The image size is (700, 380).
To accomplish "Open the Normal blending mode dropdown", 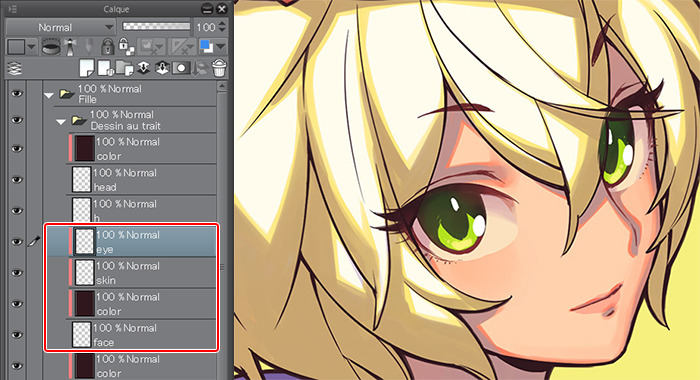I will 60,27.
